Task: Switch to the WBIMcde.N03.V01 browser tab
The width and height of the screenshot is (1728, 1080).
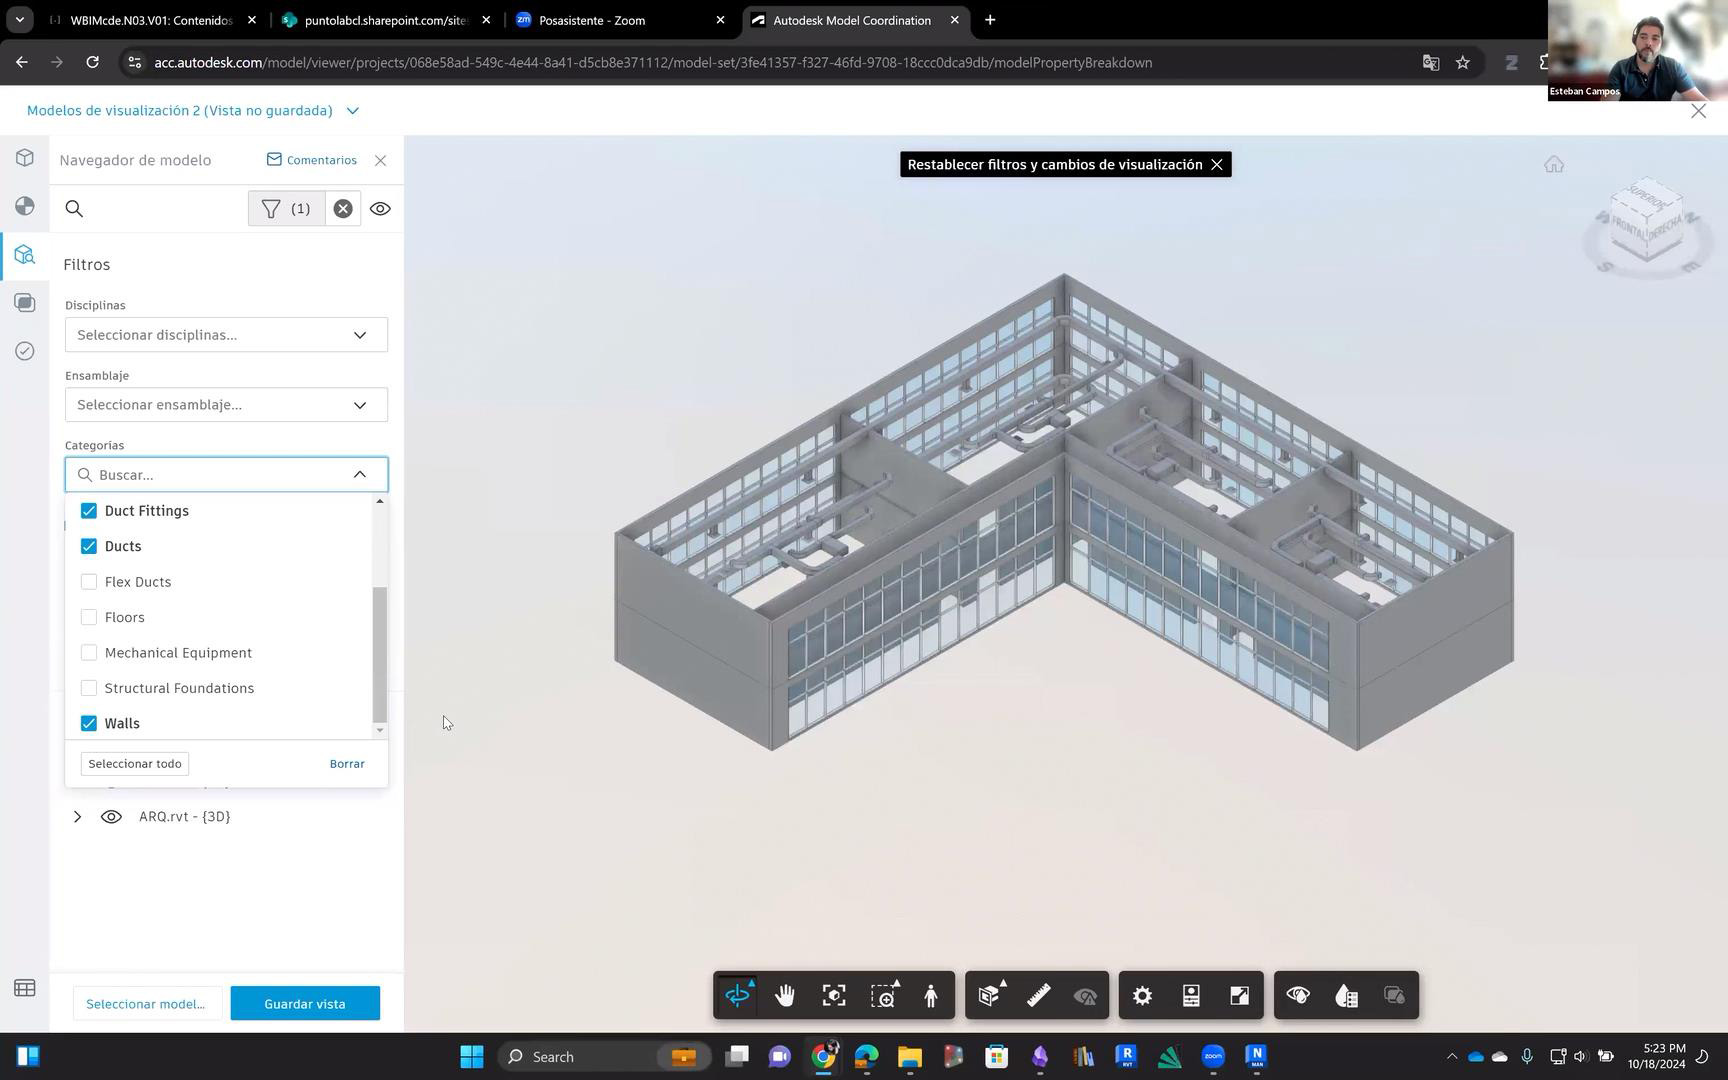Action: coord(150,20)
